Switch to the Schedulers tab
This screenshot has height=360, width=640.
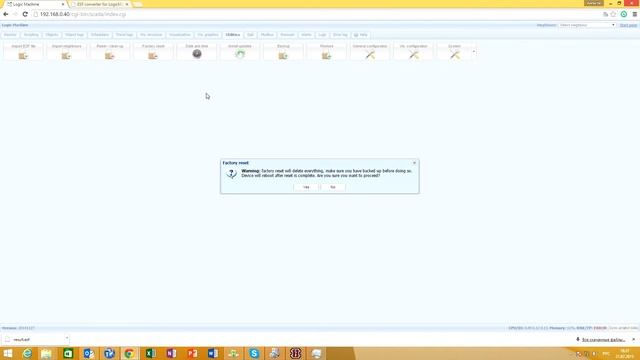100,35
